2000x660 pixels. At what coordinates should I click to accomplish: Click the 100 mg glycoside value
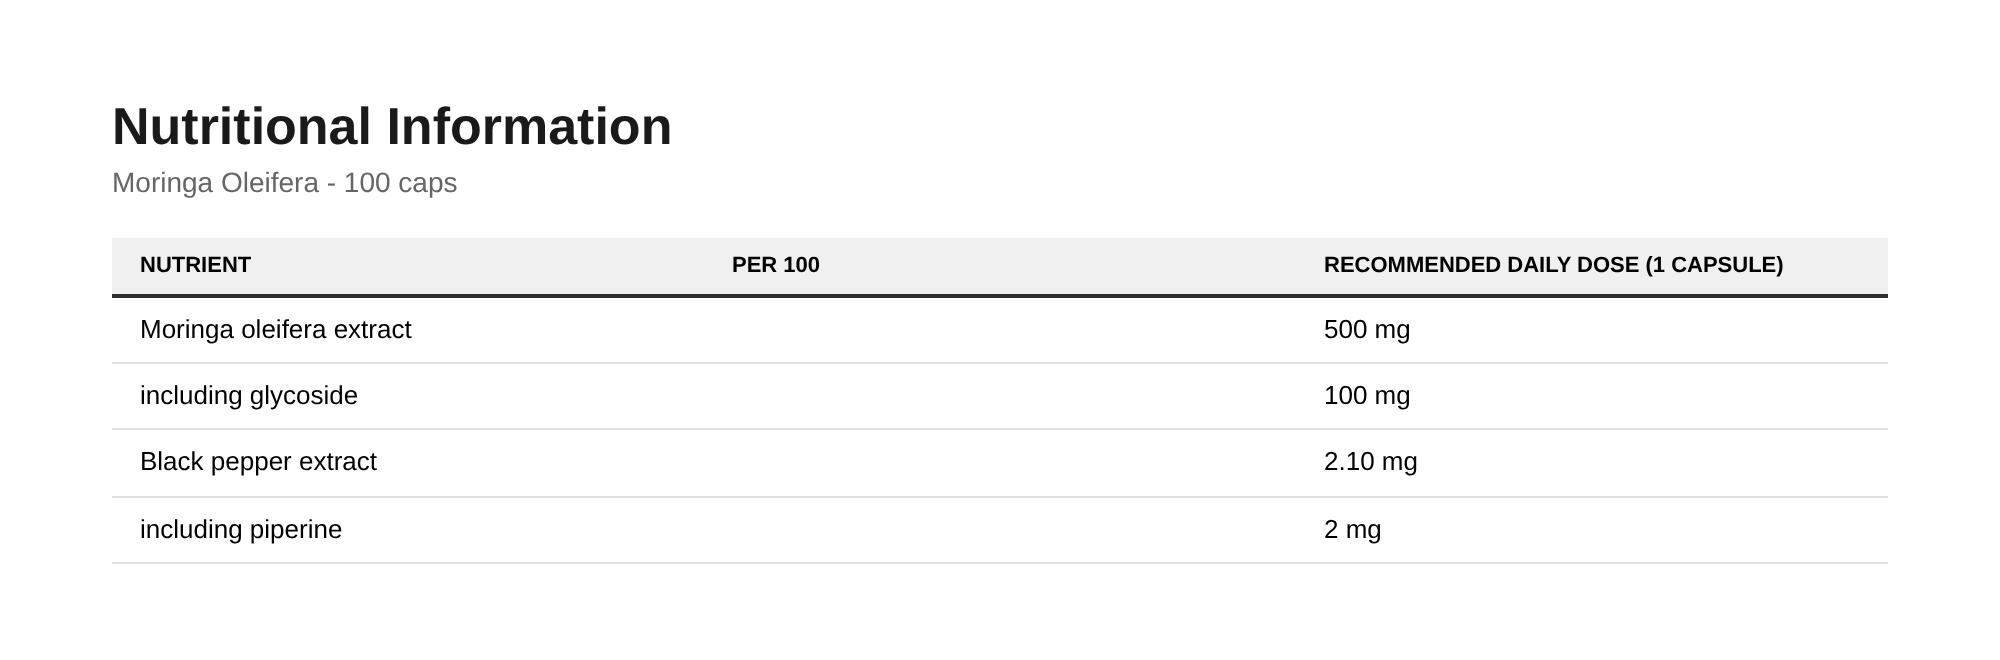pos(1366,396)
